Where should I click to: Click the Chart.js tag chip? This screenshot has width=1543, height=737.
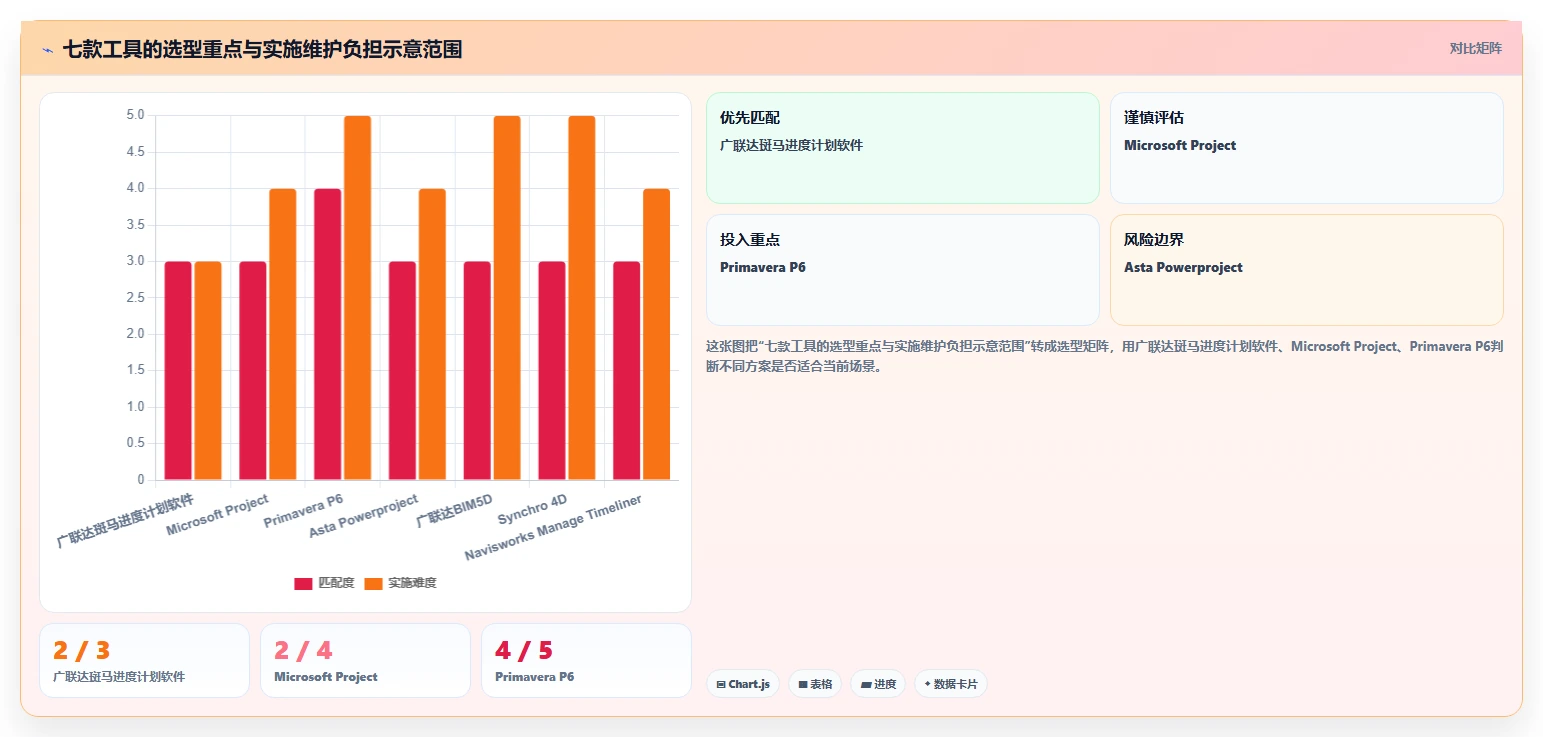[x=743, y=684]
